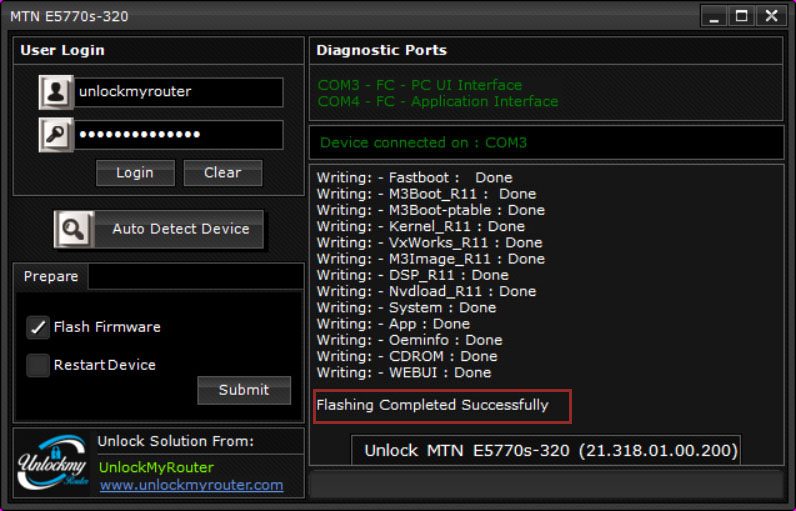Maximize the MTN E5770s-320 window
Viewport: 796px width, 511px height.
[741, 16]
